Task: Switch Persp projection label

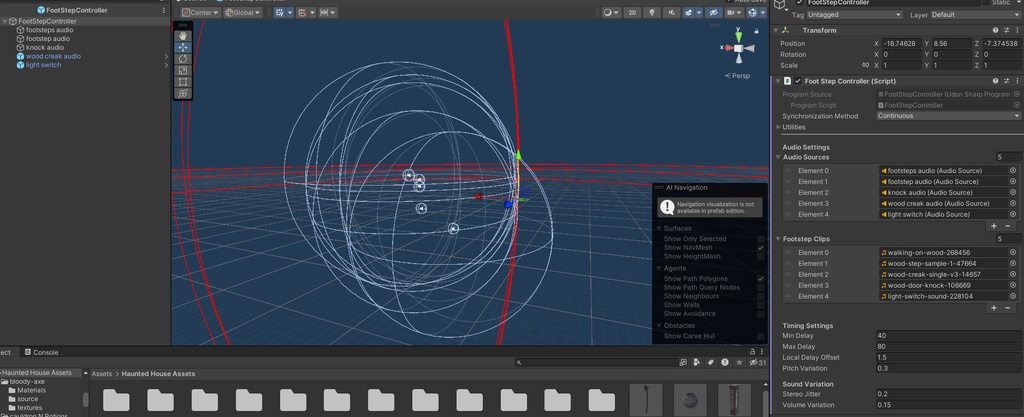Action: 738,76
